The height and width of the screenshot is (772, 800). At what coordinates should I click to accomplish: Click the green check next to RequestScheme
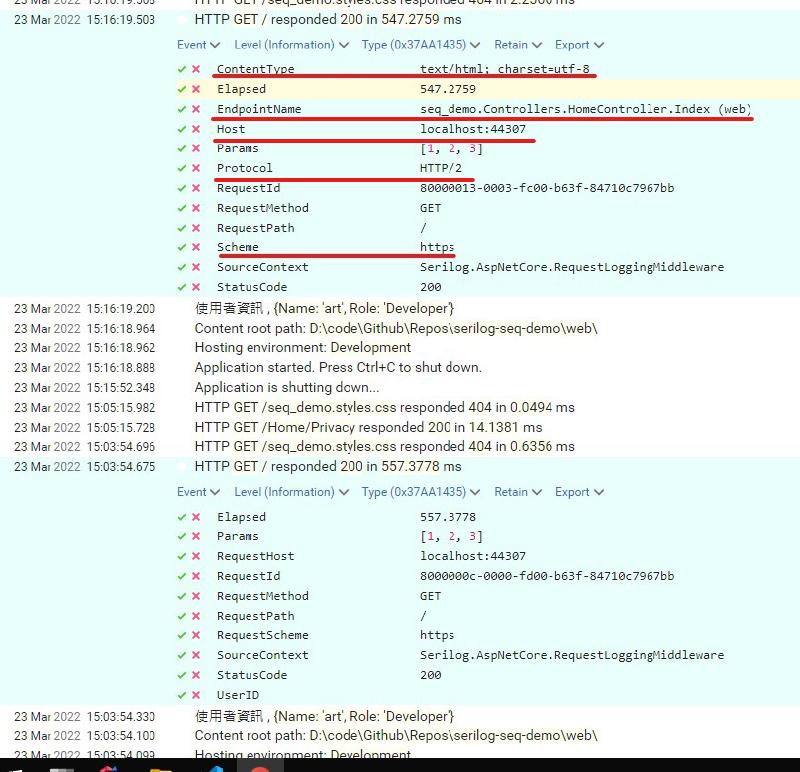pos(182,635)
